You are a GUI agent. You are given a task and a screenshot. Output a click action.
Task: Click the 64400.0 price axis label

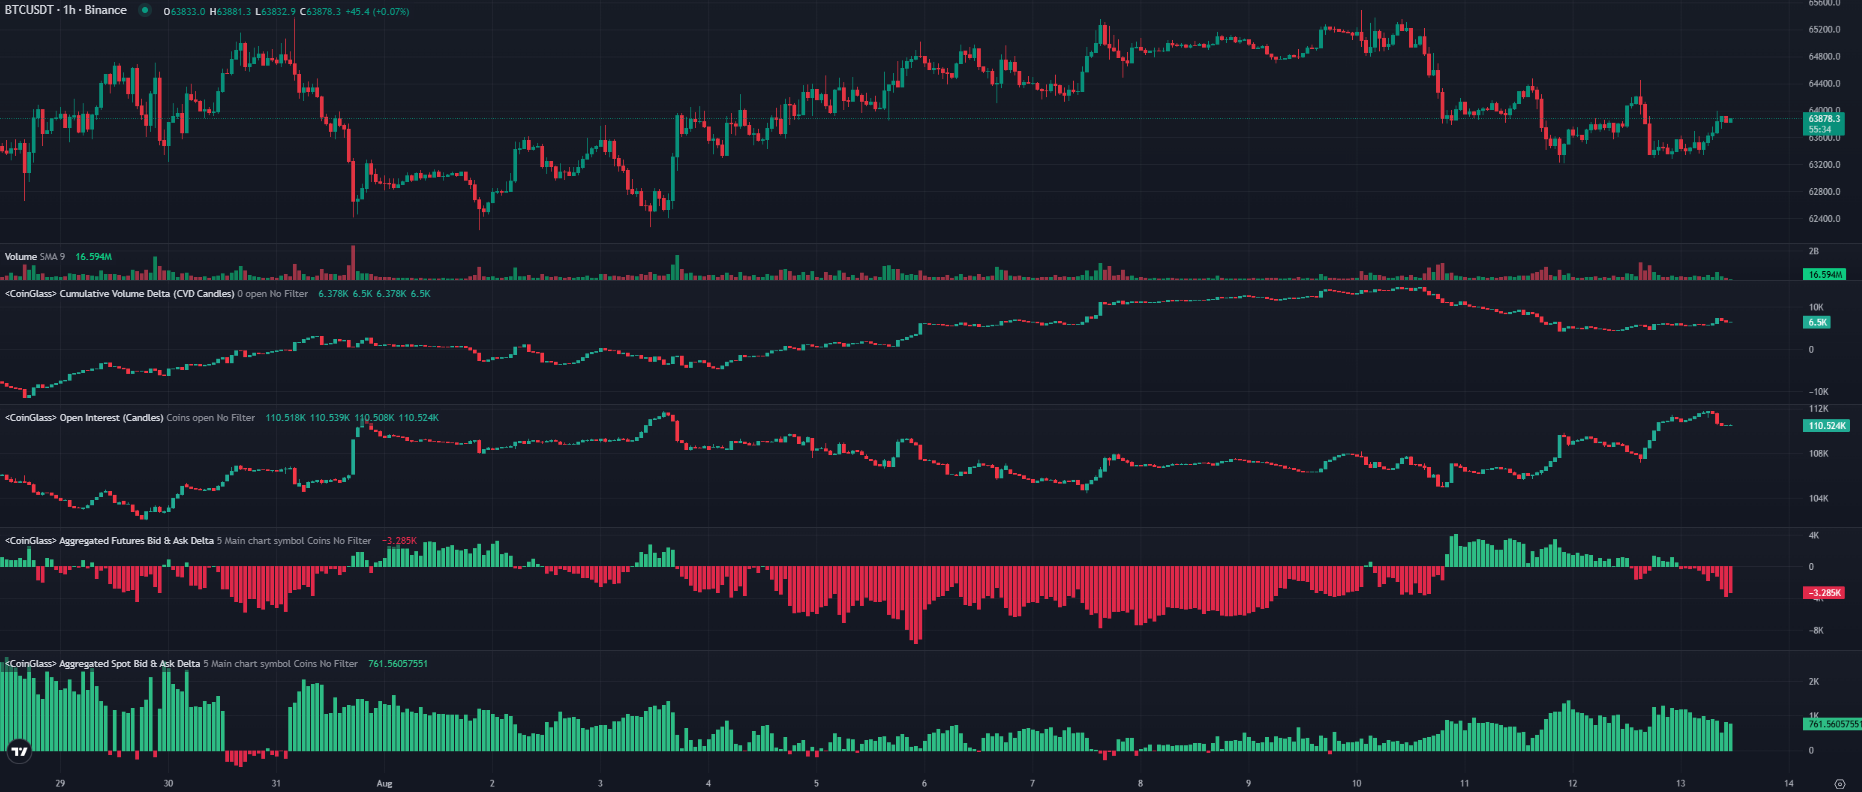tap(1824, 84)
